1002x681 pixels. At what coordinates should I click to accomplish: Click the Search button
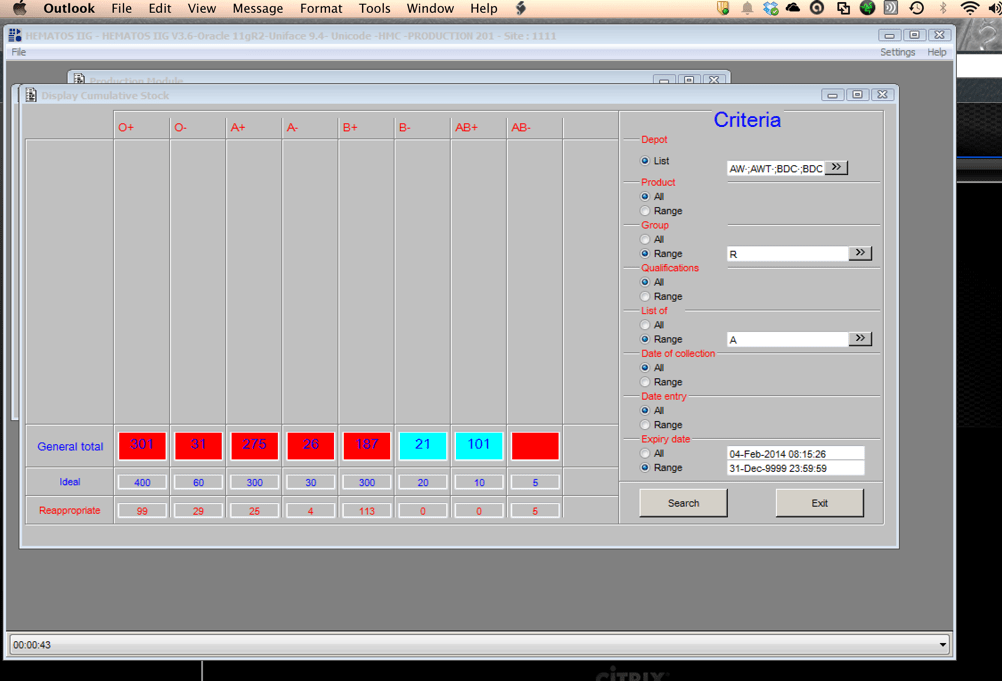pyautogui.click(x=683, y=503)
